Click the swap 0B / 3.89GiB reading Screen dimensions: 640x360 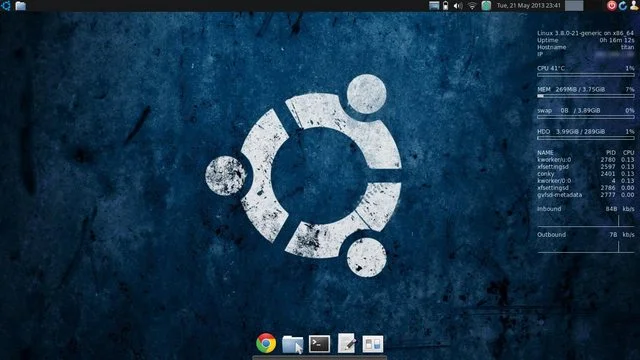point(569,110)
